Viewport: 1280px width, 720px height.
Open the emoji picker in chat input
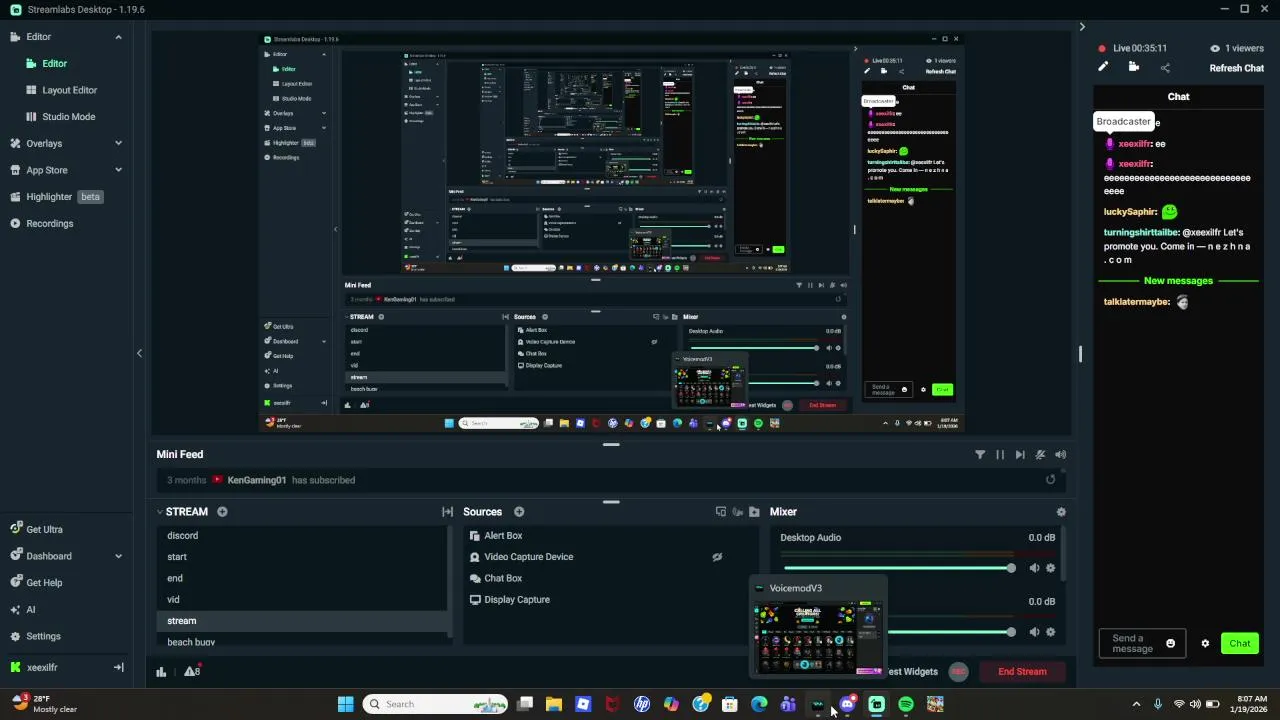click(1171, 644)
